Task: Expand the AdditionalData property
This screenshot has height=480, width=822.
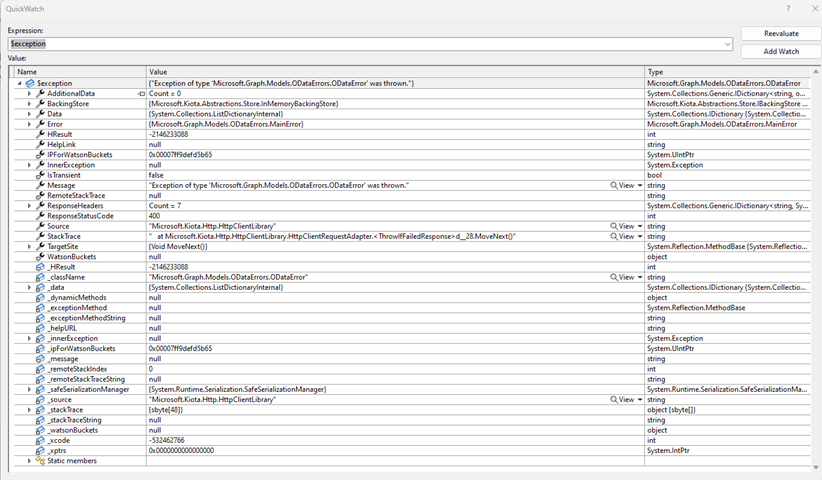Action: click(x=29, y=94)
